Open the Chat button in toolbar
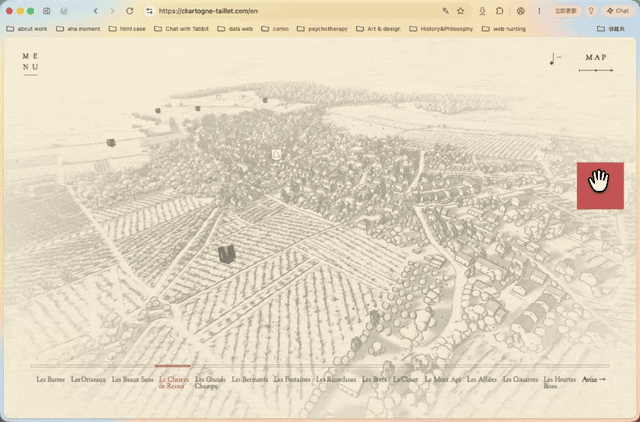 pos(617,11)
